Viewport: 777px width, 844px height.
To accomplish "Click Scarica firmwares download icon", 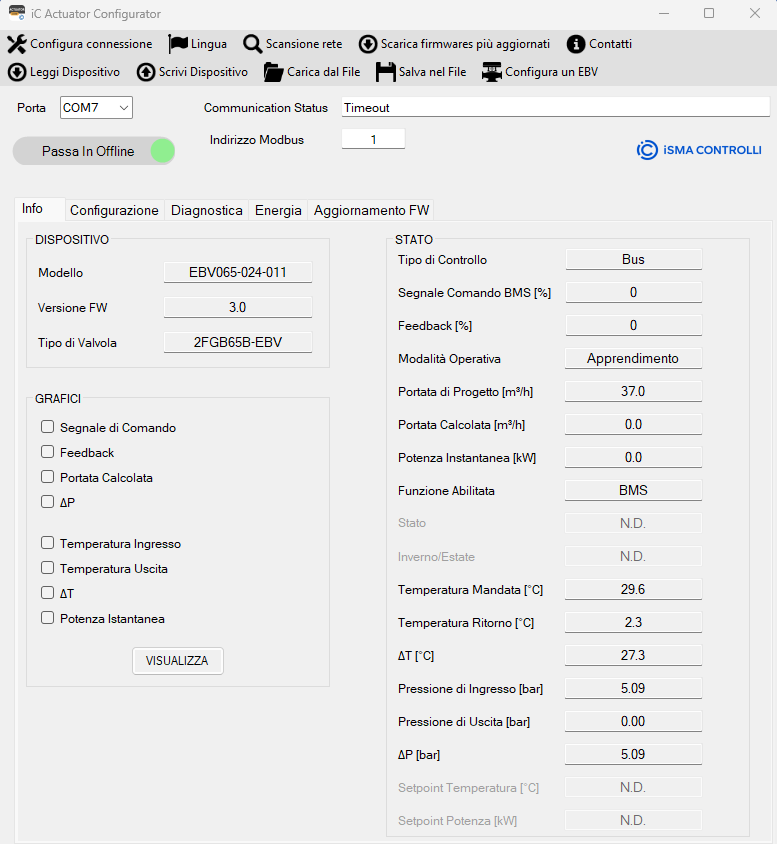I will click(x=368, y=44).
